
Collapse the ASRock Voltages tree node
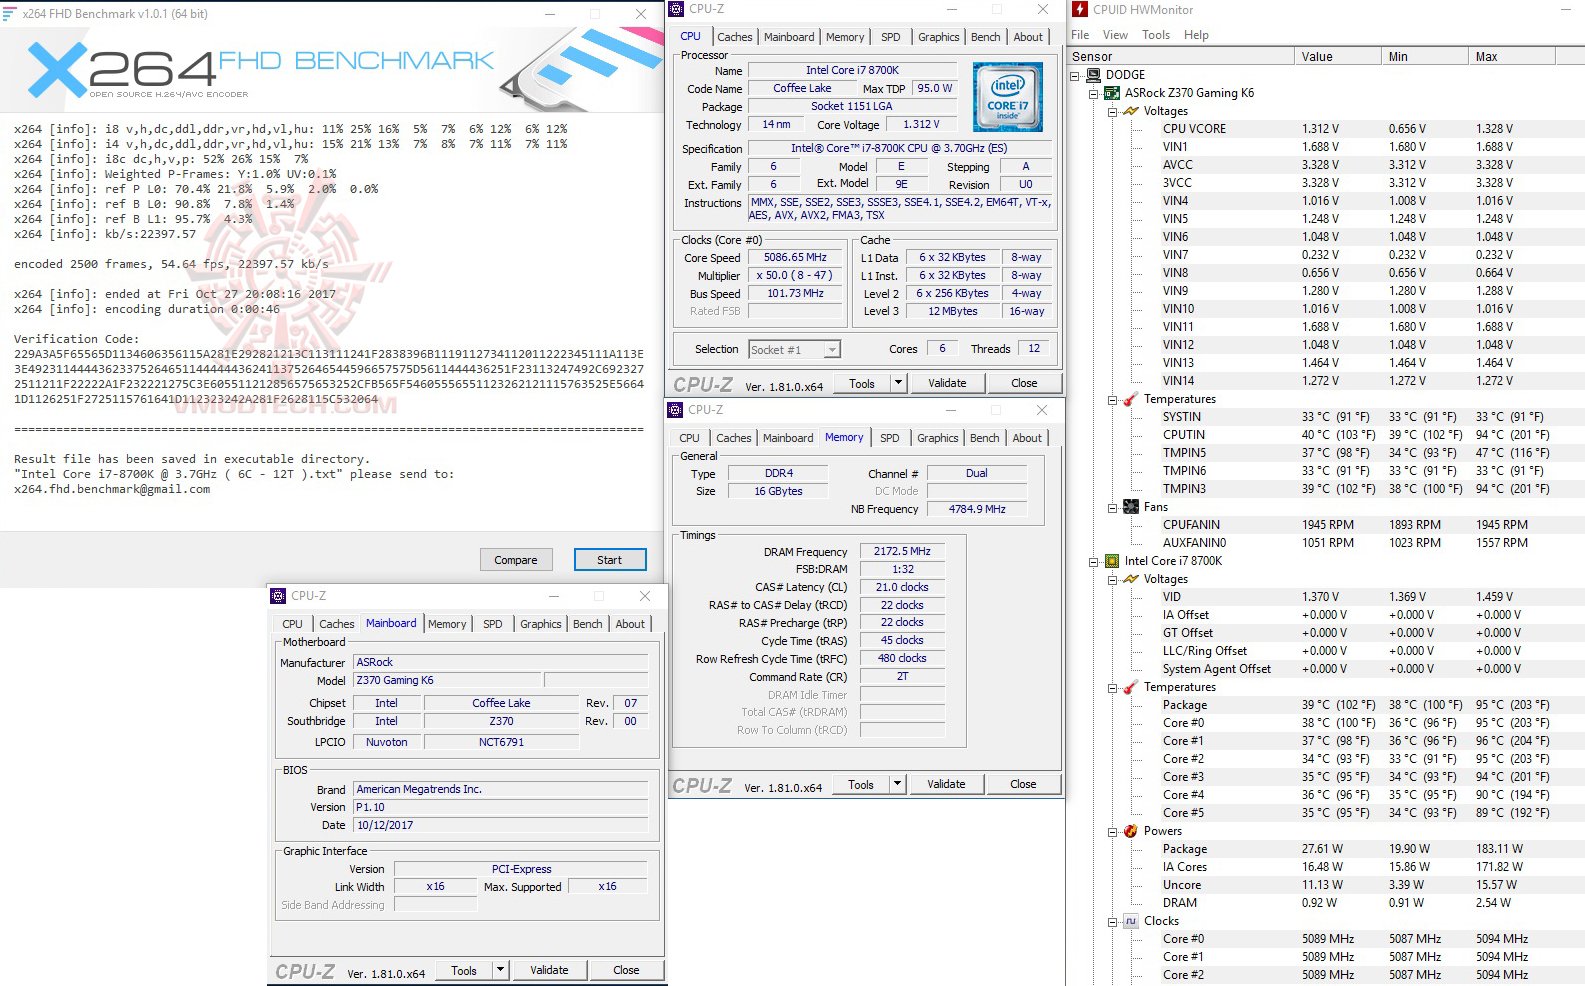1112,111
